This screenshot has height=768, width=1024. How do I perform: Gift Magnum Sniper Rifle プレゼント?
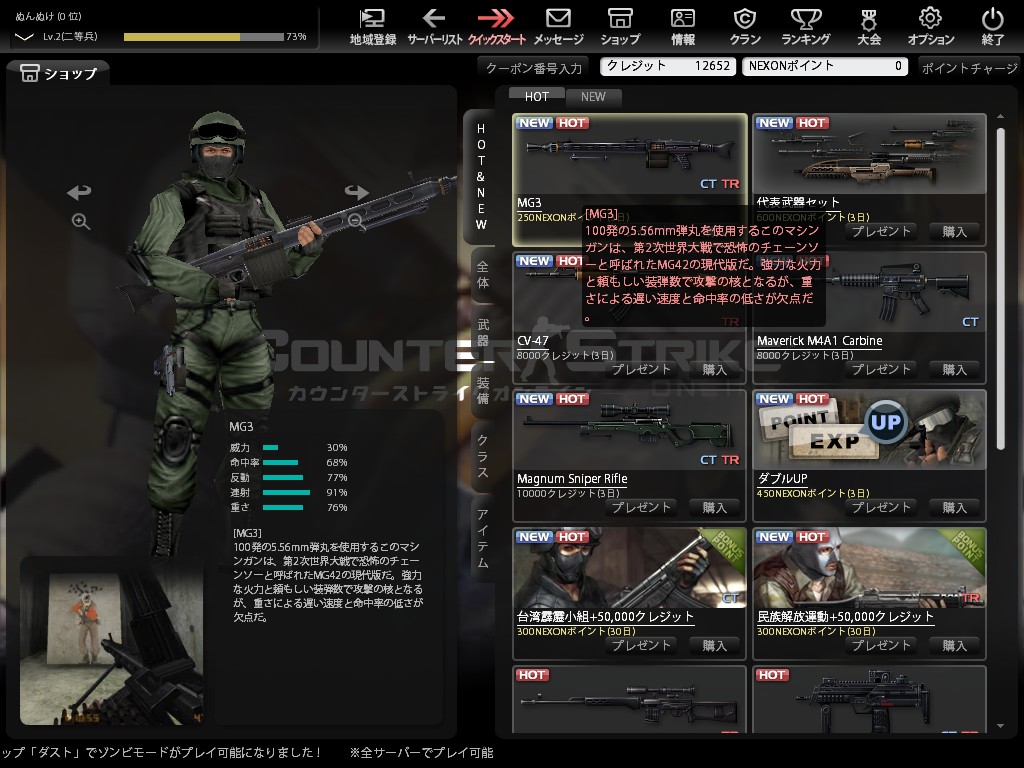point(641,507)
